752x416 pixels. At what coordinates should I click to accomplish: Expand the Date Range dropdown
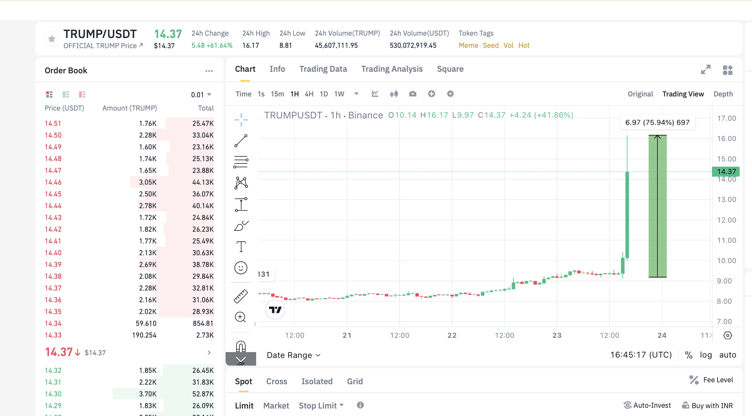click(x=293, y=355)
